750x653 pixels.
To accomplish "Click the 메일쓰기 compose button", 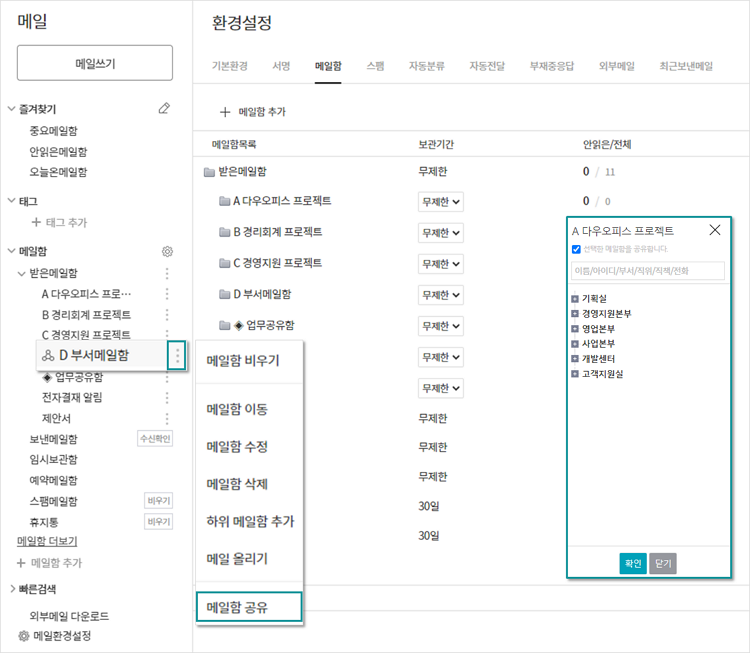I will [95, 63].
